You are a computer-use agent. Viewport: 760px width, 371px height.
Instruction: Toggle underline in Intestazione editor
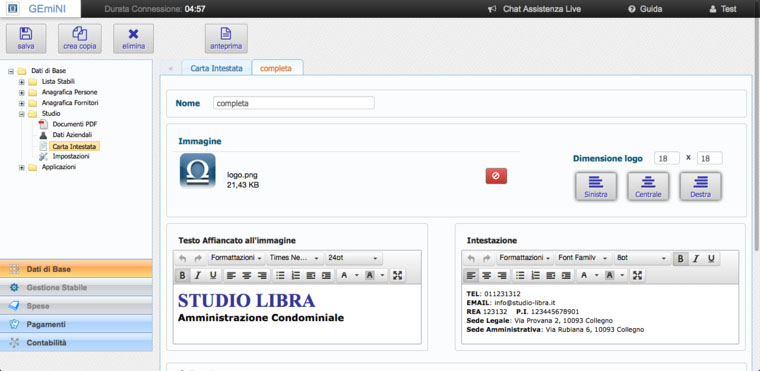point(711,258)
